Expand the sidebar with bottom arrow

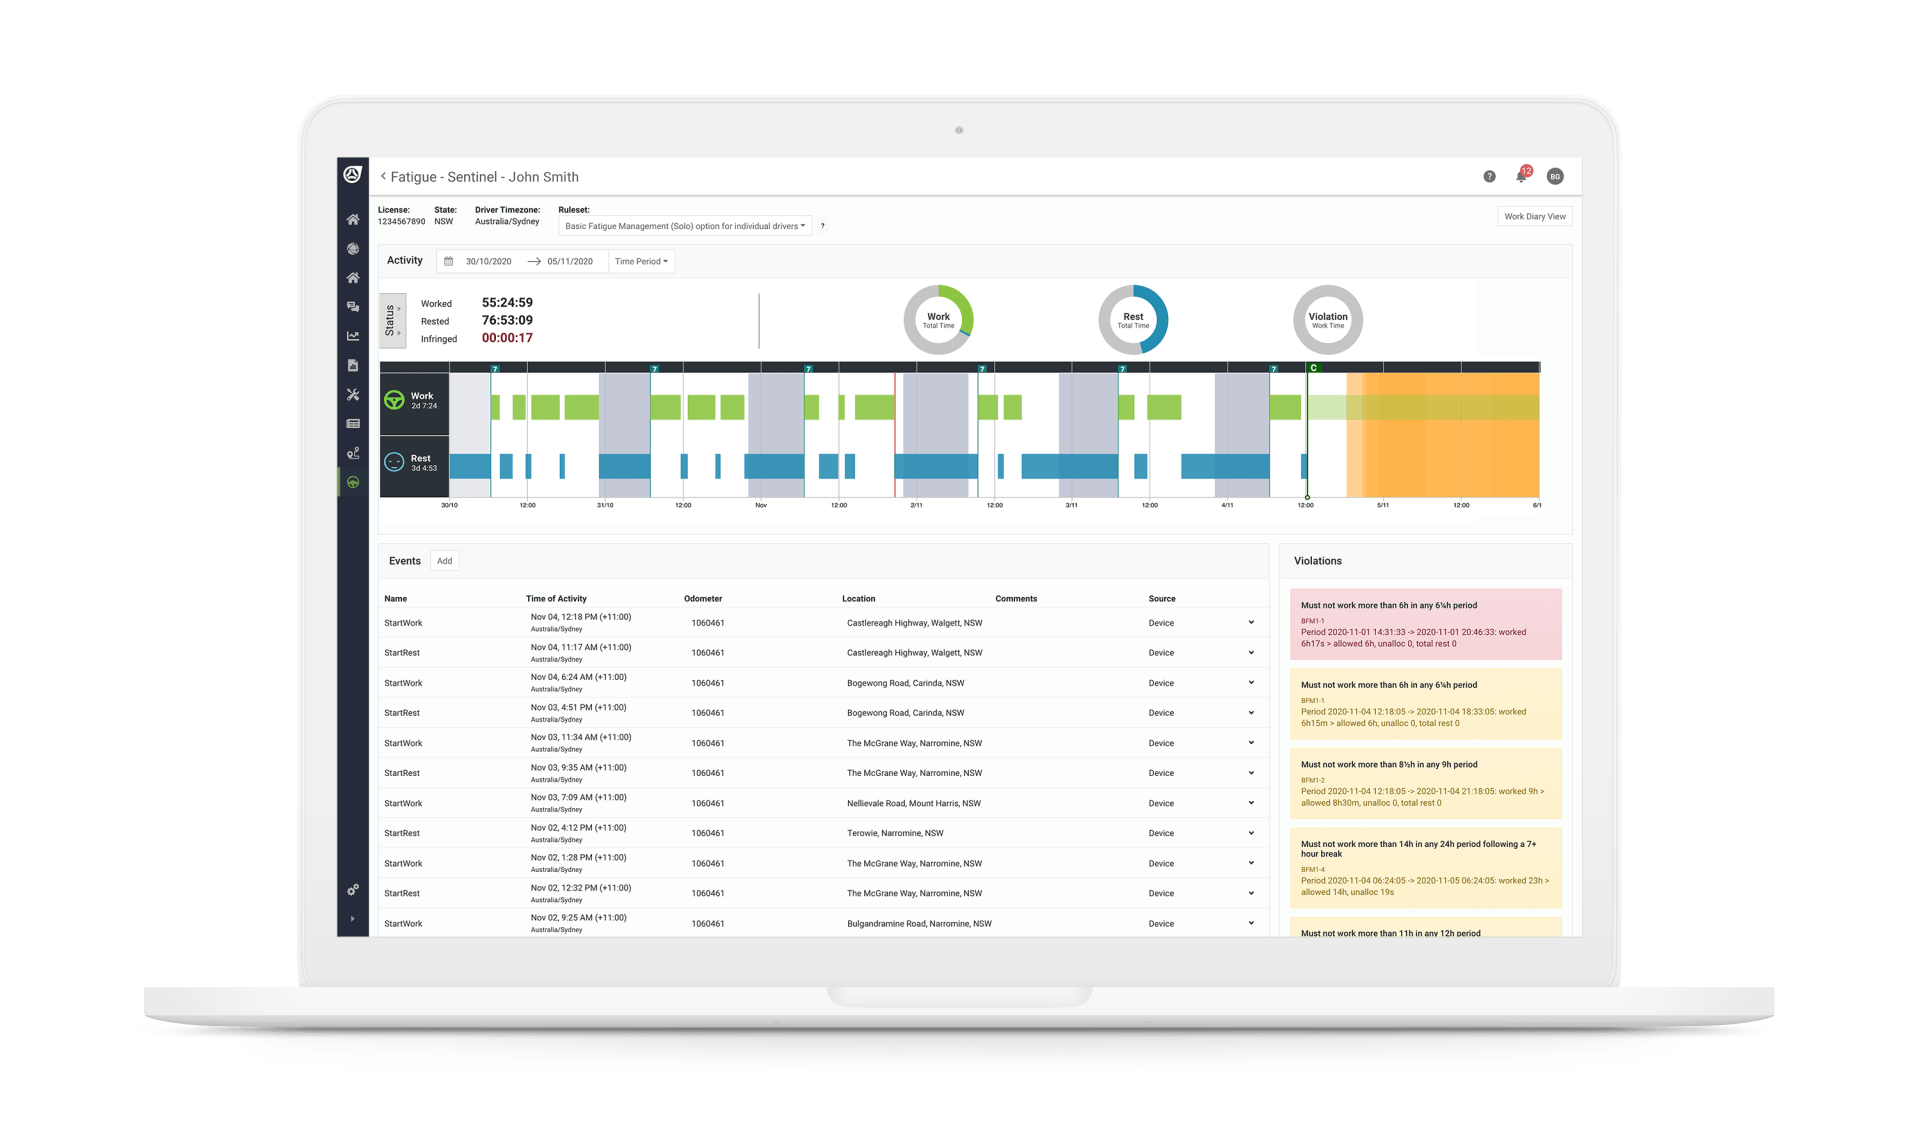pyautogui.click(x=352, y=918)
